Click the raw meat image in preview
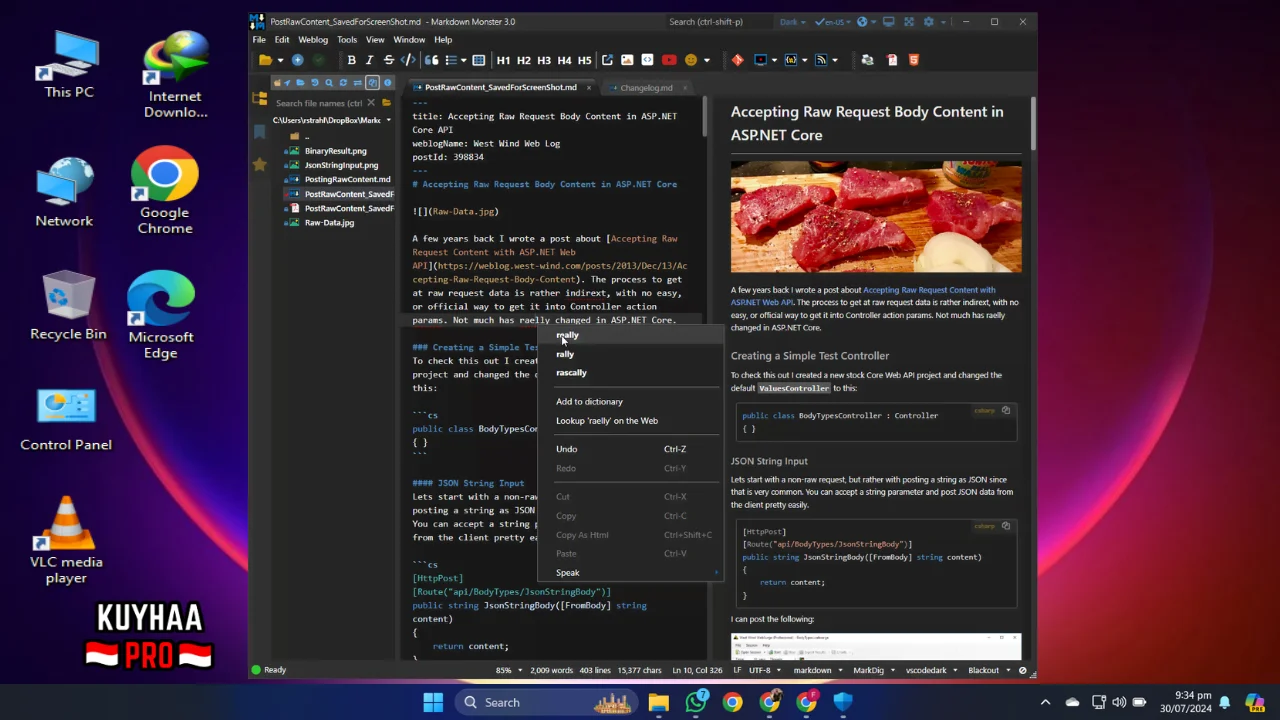The image size is (1280, 720). 876,217
